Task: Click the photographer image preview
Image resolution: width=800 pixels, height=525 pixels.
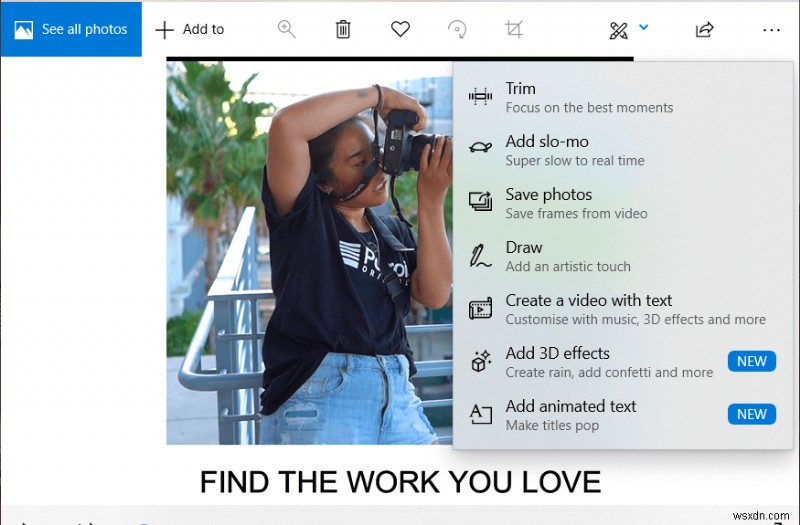Action: (309, 253)
